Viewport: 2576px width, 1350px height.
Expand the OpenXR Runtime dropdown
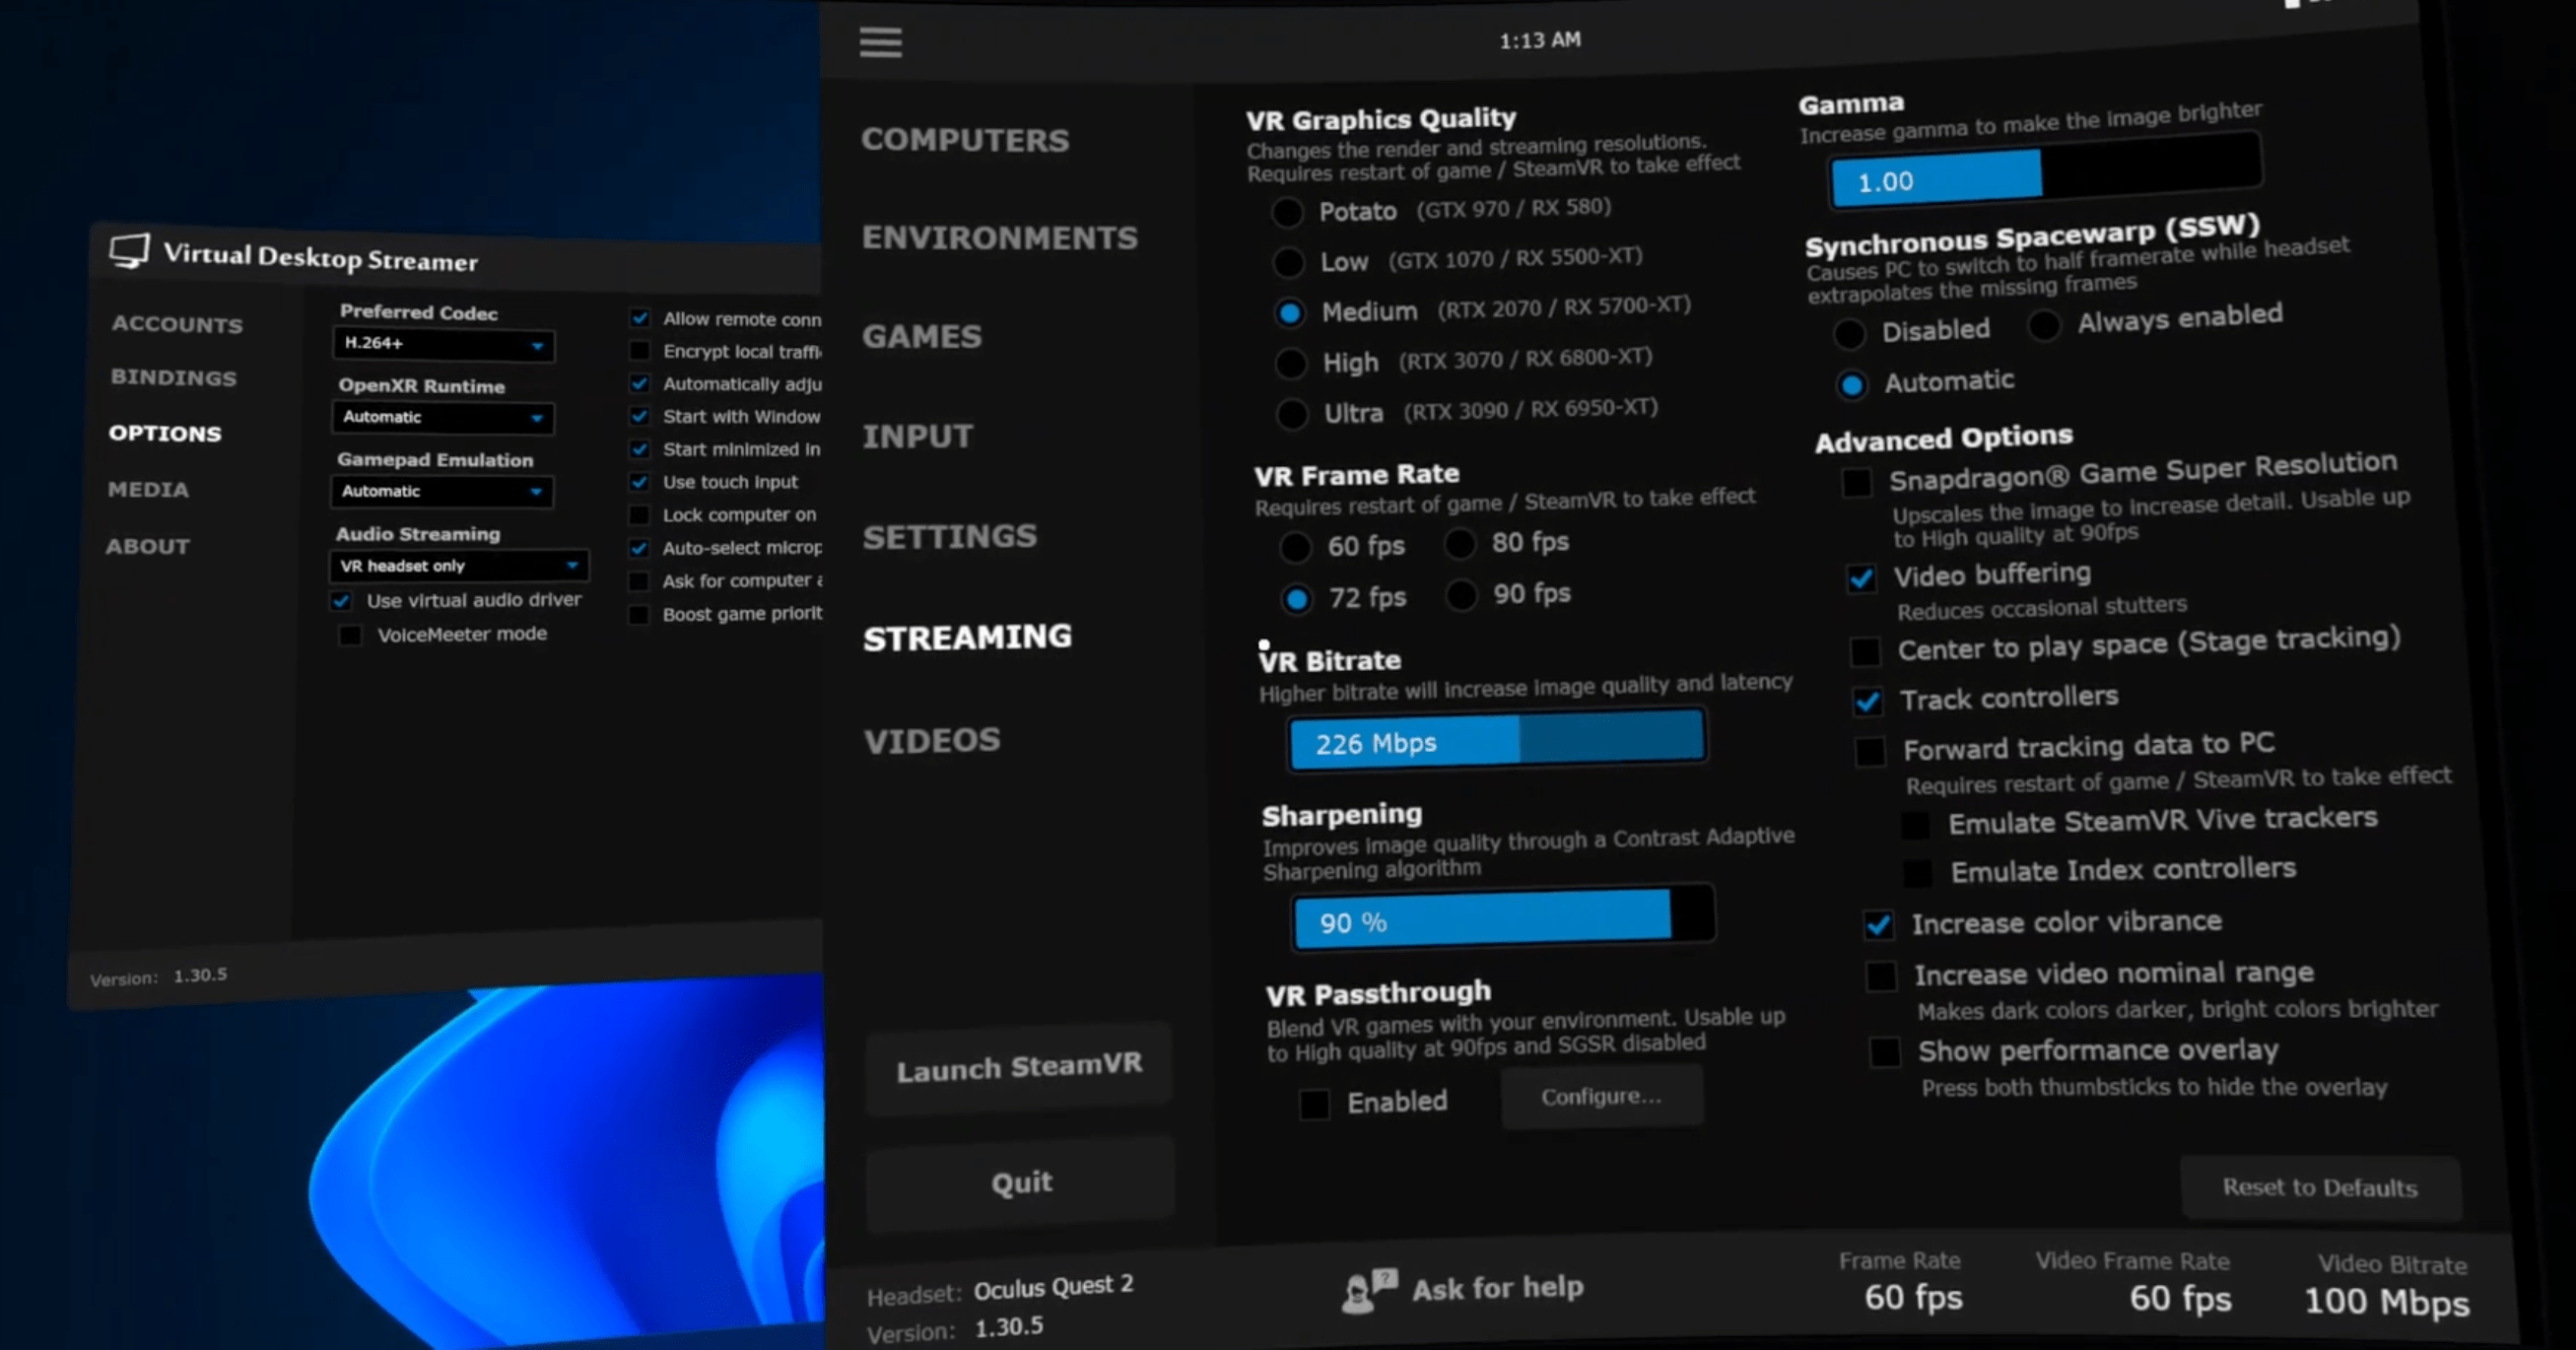pyautogui.click(x=442, y=417)
